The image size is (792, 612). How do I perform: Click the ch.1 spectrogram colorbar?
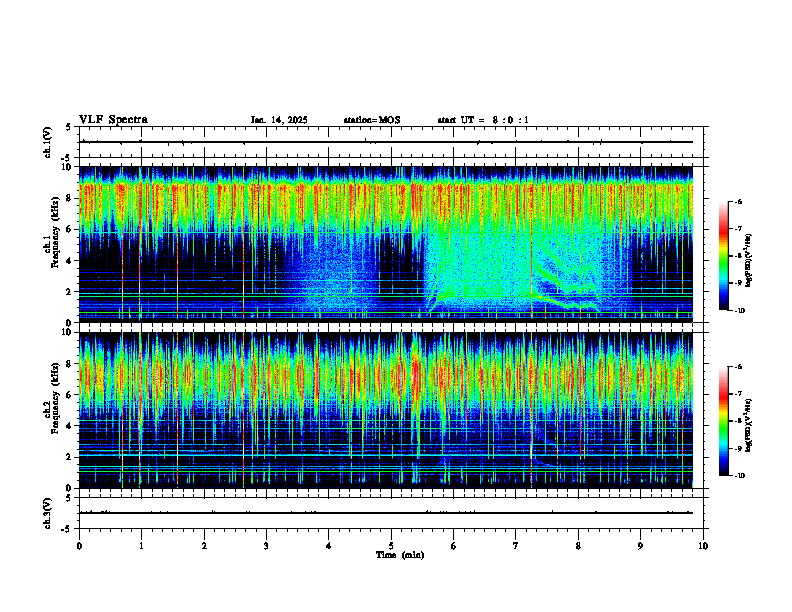pyautogui.click(x=724, y=256)
